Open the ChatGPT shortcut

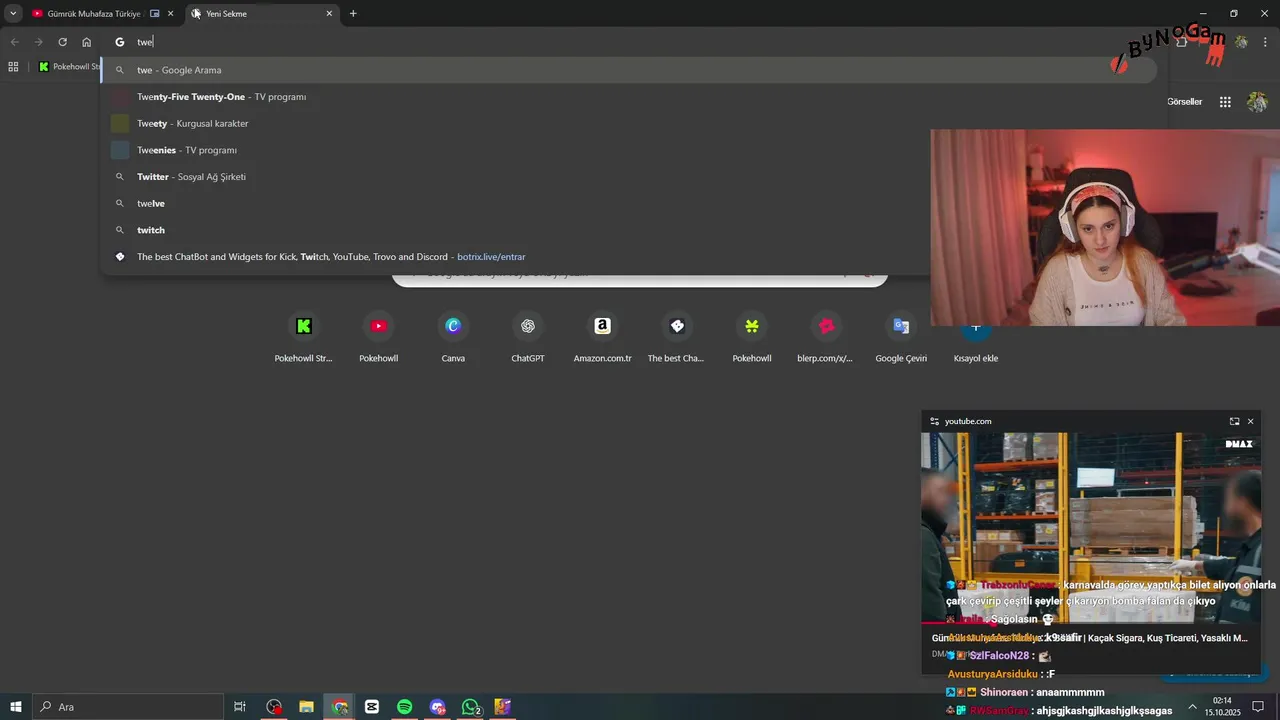(x=528, y=338)
